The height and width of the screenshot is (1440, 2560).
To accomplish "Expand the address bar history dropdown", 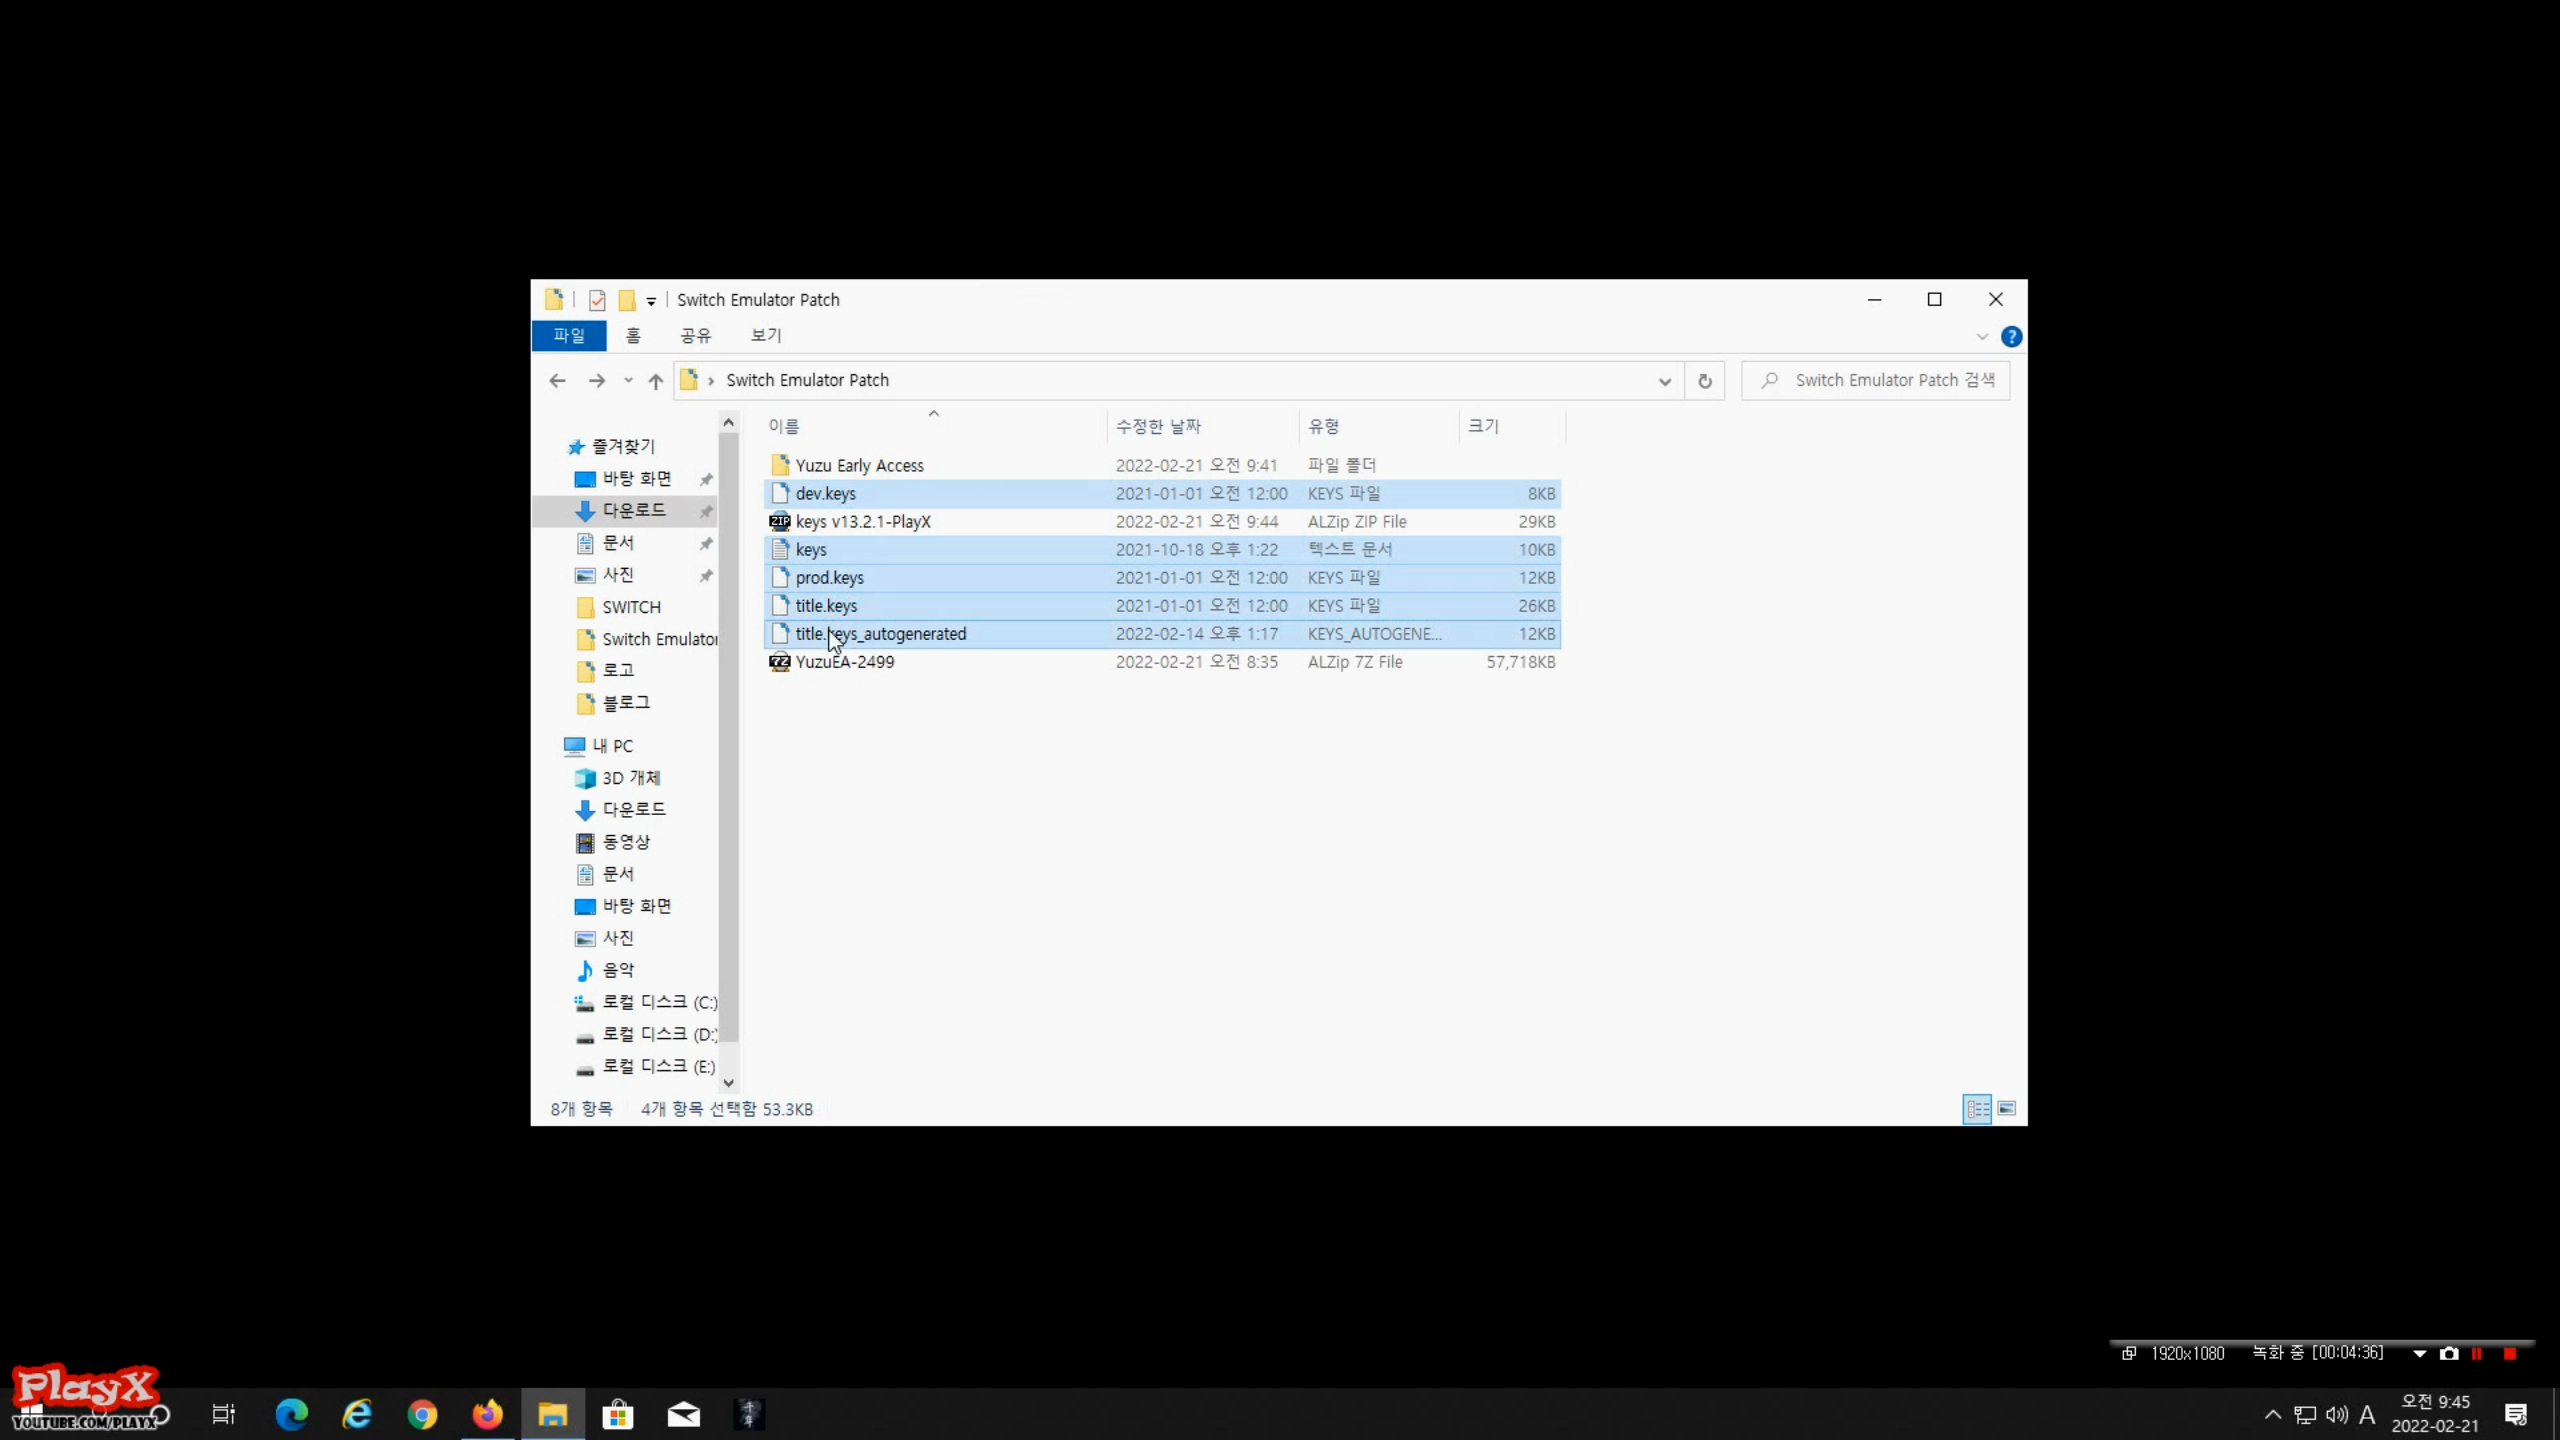I will tap(1664, 381).
